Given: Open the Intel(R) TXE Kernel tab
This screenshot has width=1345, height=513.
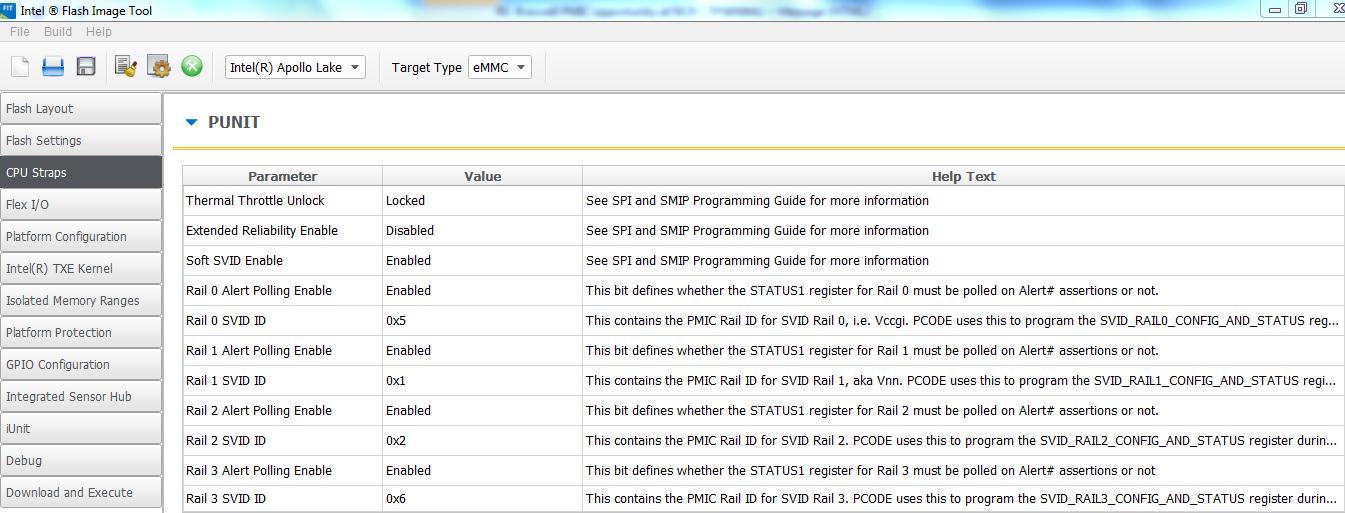Looking at the screenshot, I should click(81, 269).
